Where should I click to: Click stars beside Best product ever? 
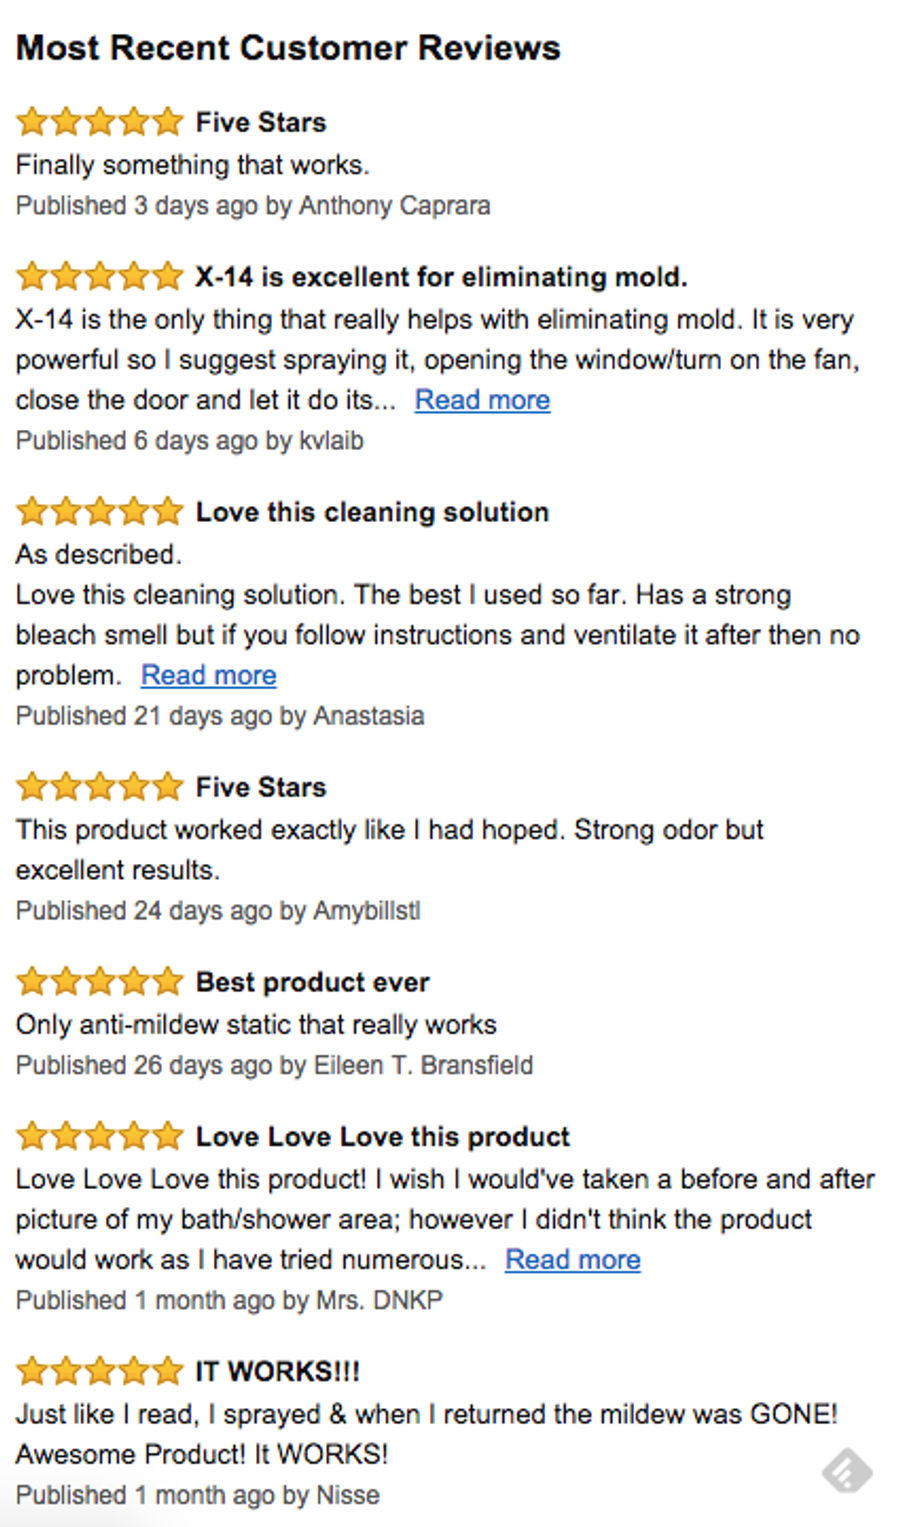[100, 981]
